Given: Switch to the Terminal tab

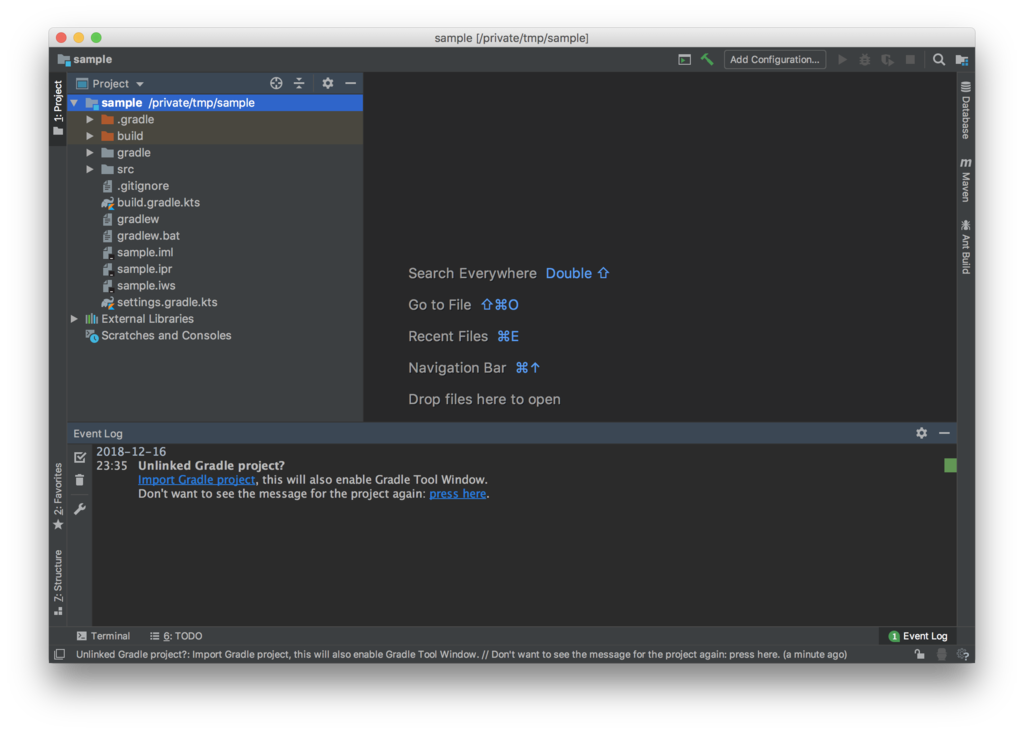Looking at the screenshot, I should pos(103,636).
